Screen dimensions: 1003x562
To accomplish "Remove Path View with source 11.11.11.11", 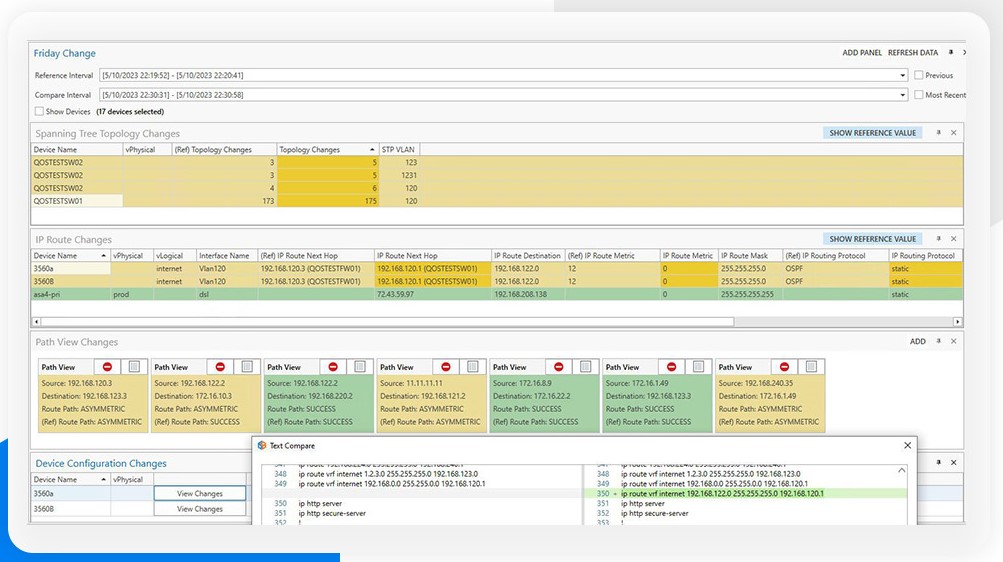I will 446,366.
